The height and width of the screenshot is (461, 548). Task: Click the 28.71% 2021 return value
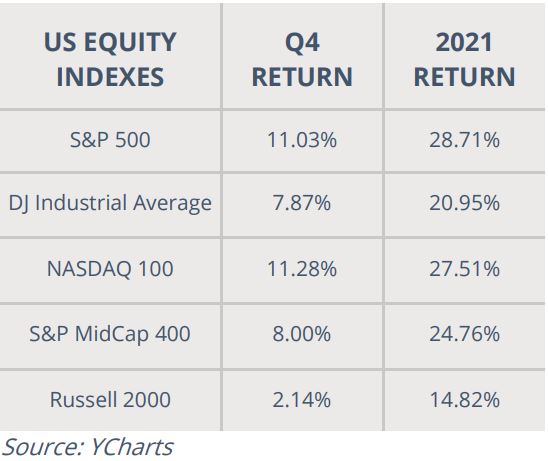464,140
